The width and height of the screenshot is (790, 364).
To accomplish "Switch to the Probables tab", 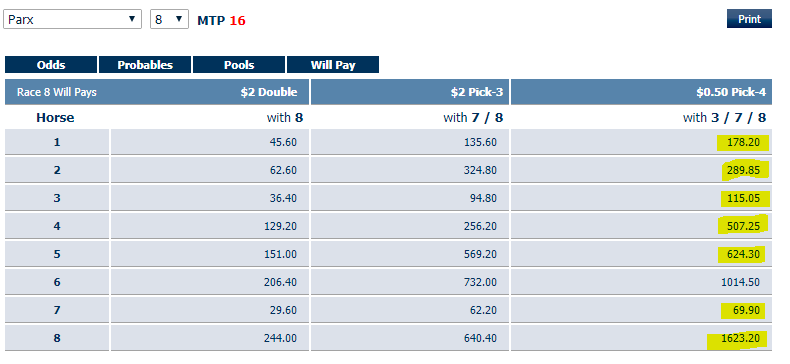I will (145, 65).
